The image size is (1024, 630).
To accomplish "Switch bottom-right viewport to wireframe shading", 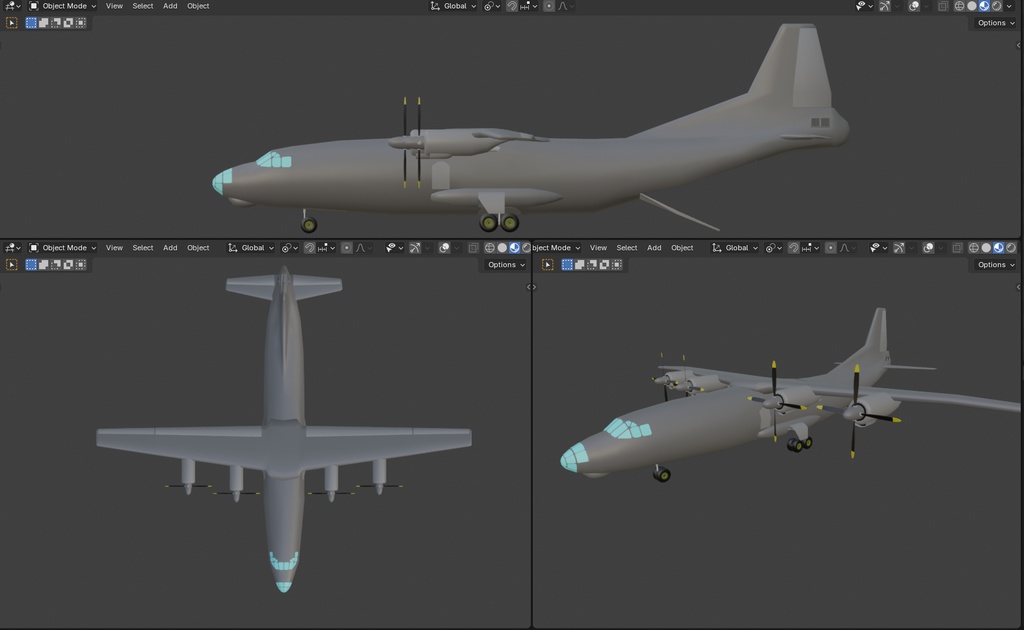I will tap(974, 247).
